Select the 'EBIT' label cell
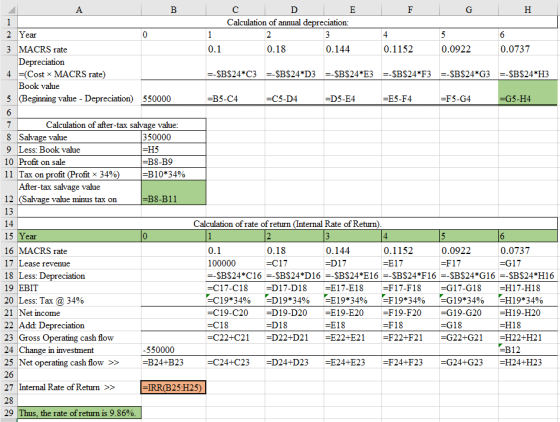This screenshot has width=560, height=422. (79, 288)
